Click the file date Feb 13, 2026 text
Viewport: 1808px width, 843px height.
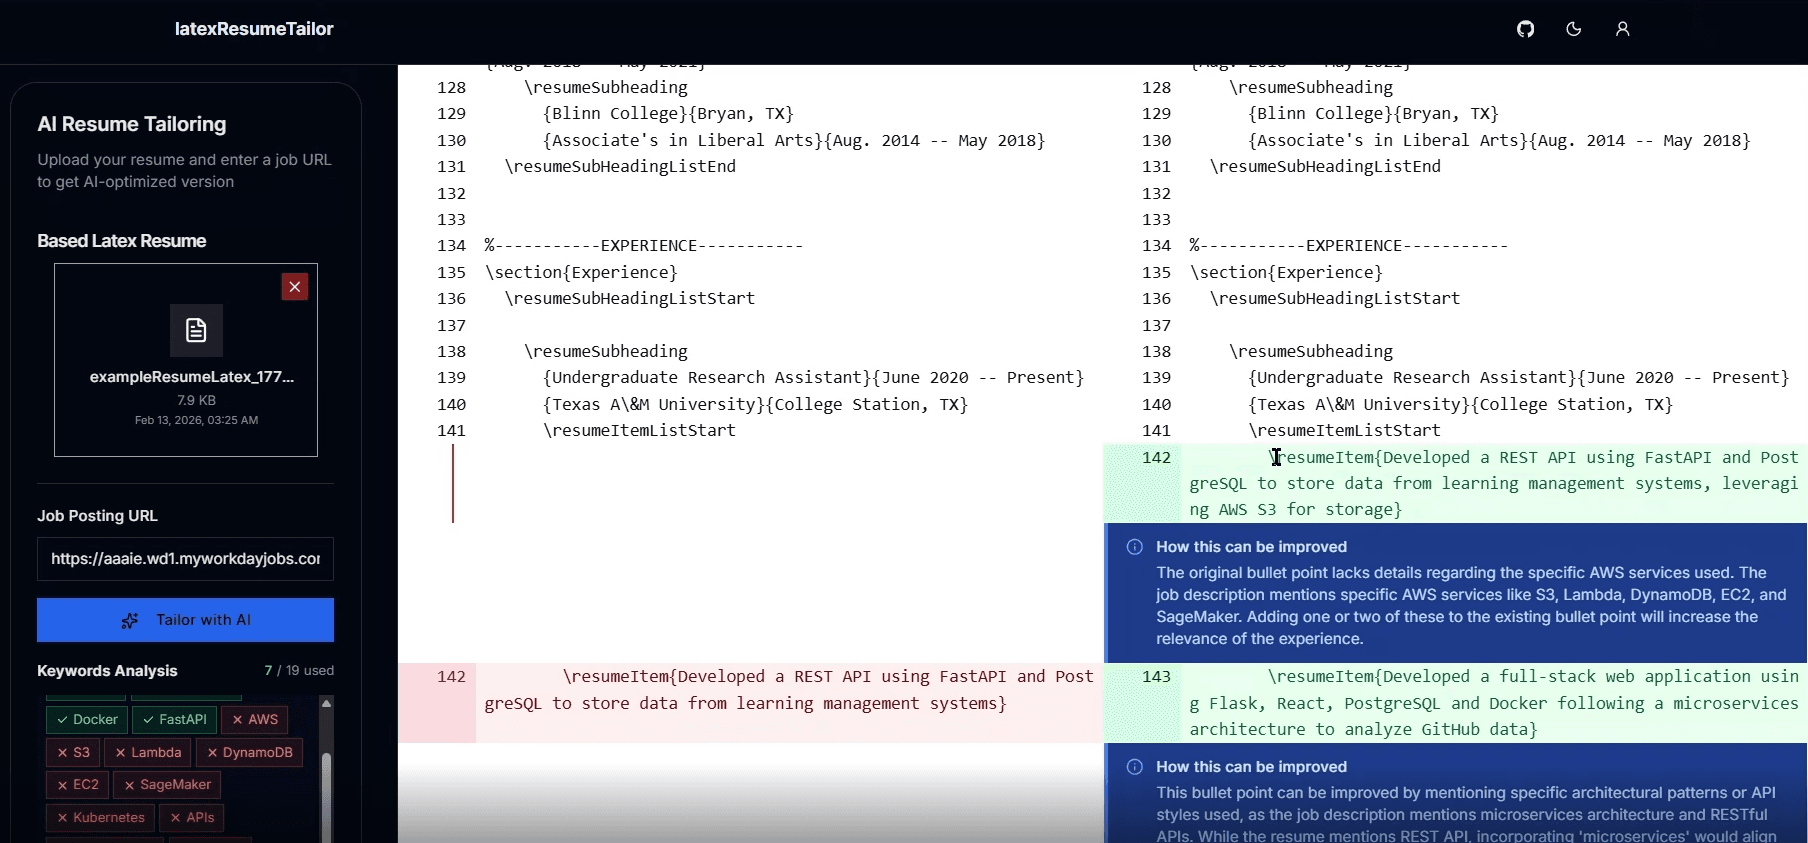point(196,420)
